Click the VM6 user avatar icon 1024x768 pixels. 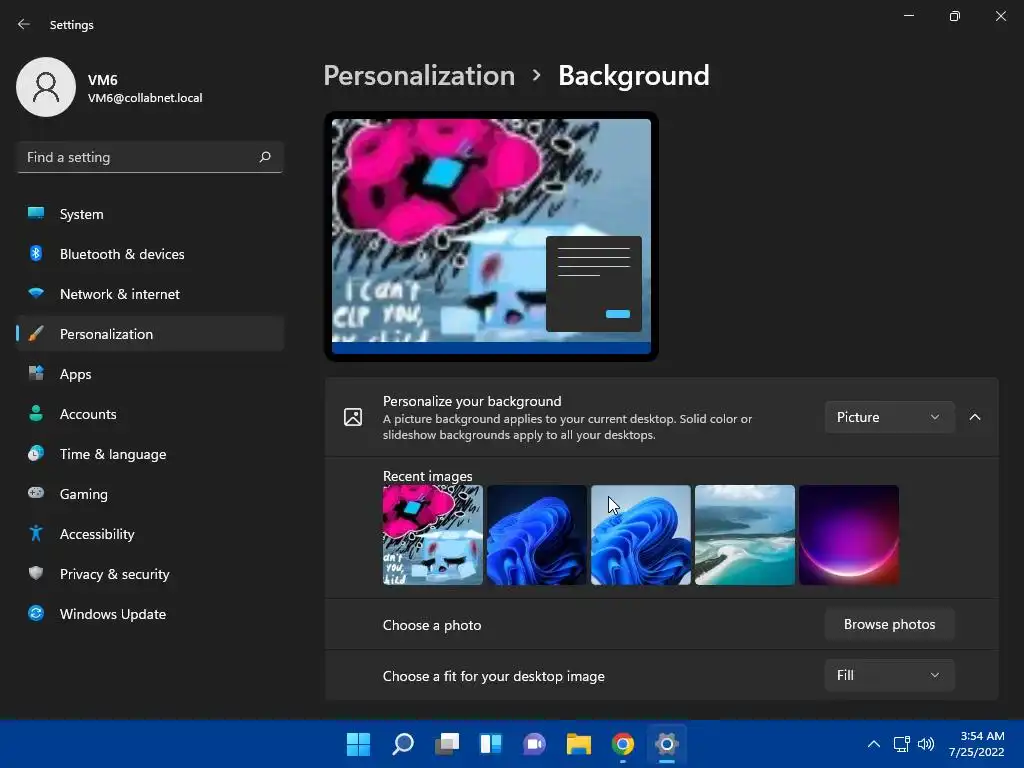coord(46,87)
